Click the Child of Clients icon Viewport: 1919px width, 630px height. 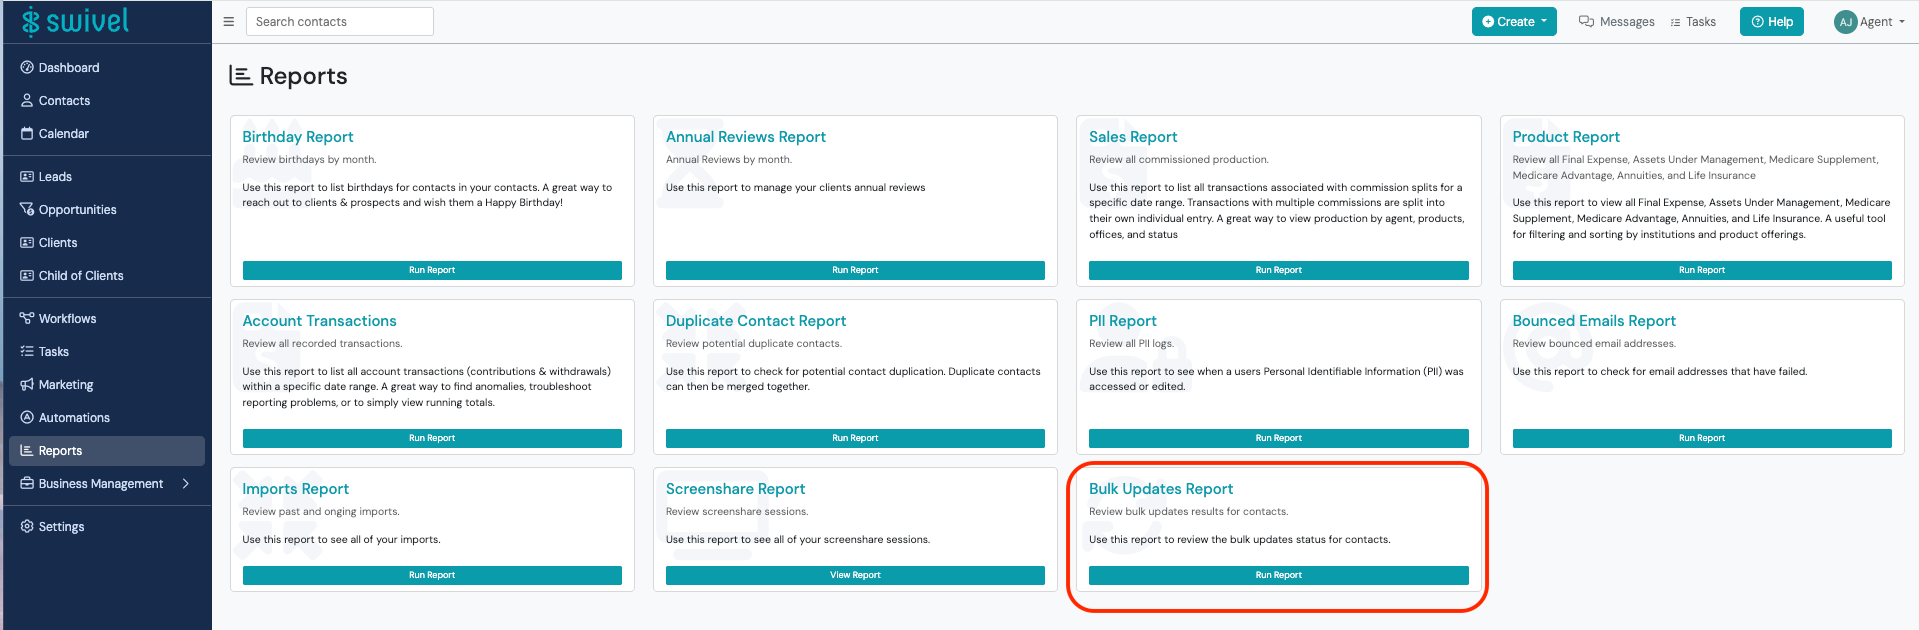pos(27,276)
